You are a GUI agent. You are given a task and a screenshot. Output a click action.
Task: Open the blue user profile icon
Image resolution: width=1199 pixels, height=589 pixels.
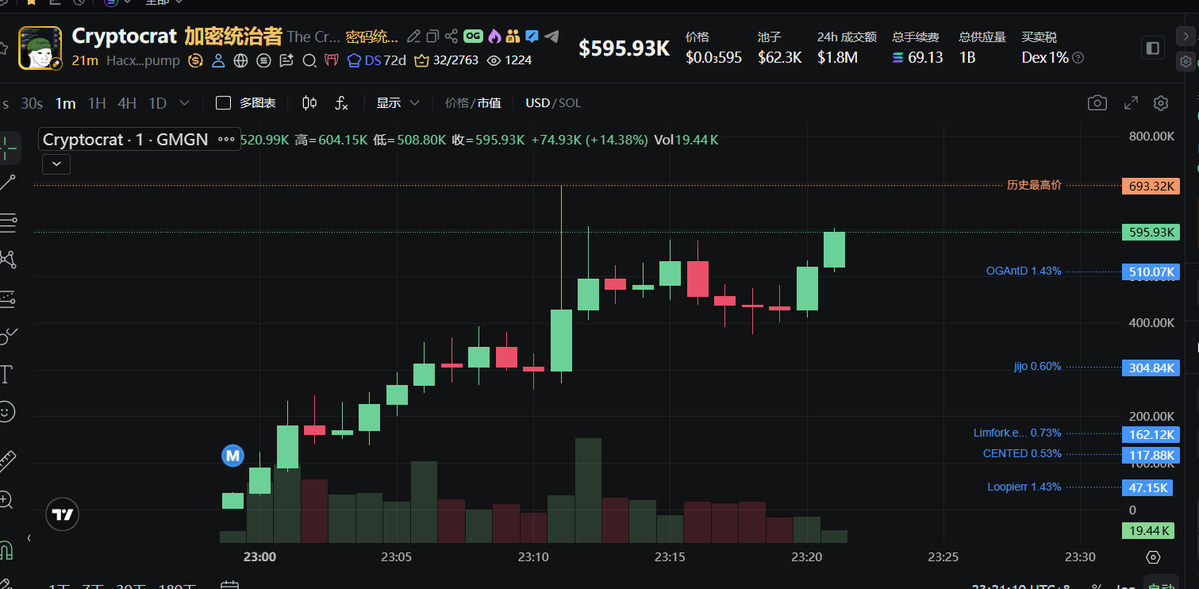coord(218,60)
